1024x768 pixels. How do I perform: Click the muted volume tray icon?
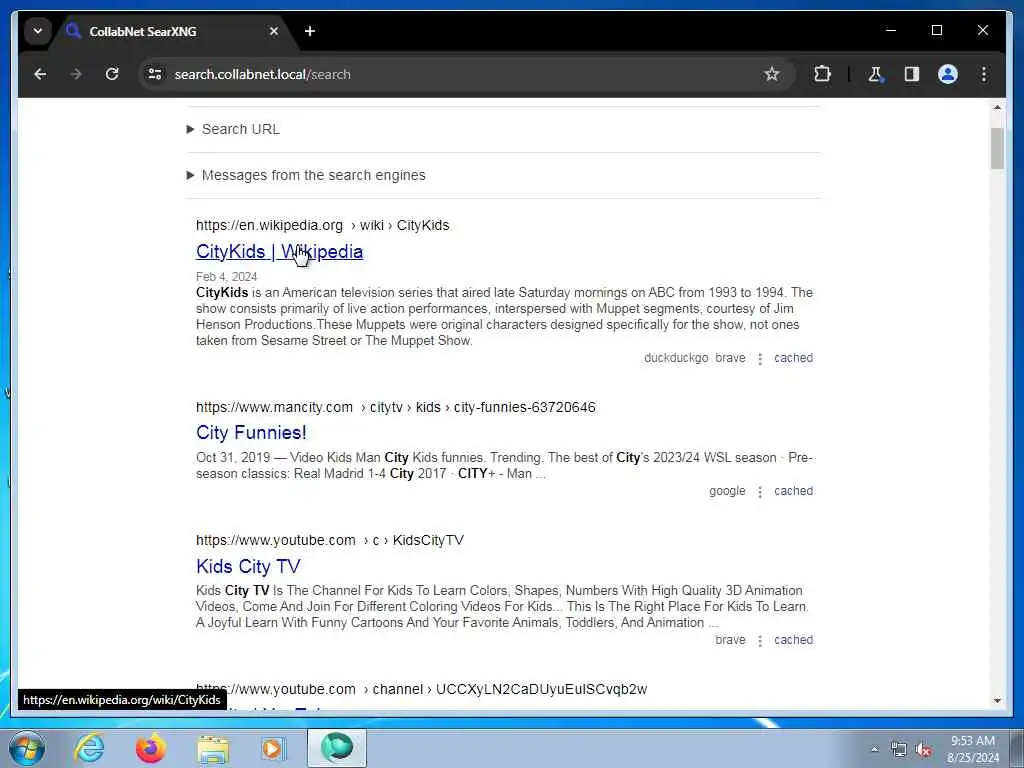point(923,750)
